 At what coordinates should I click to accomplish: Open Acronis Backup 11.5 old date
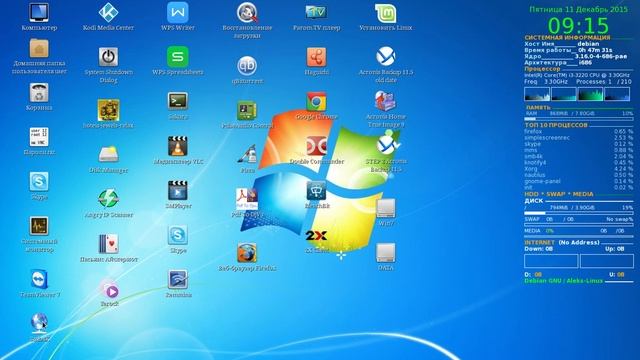[386, 57]
